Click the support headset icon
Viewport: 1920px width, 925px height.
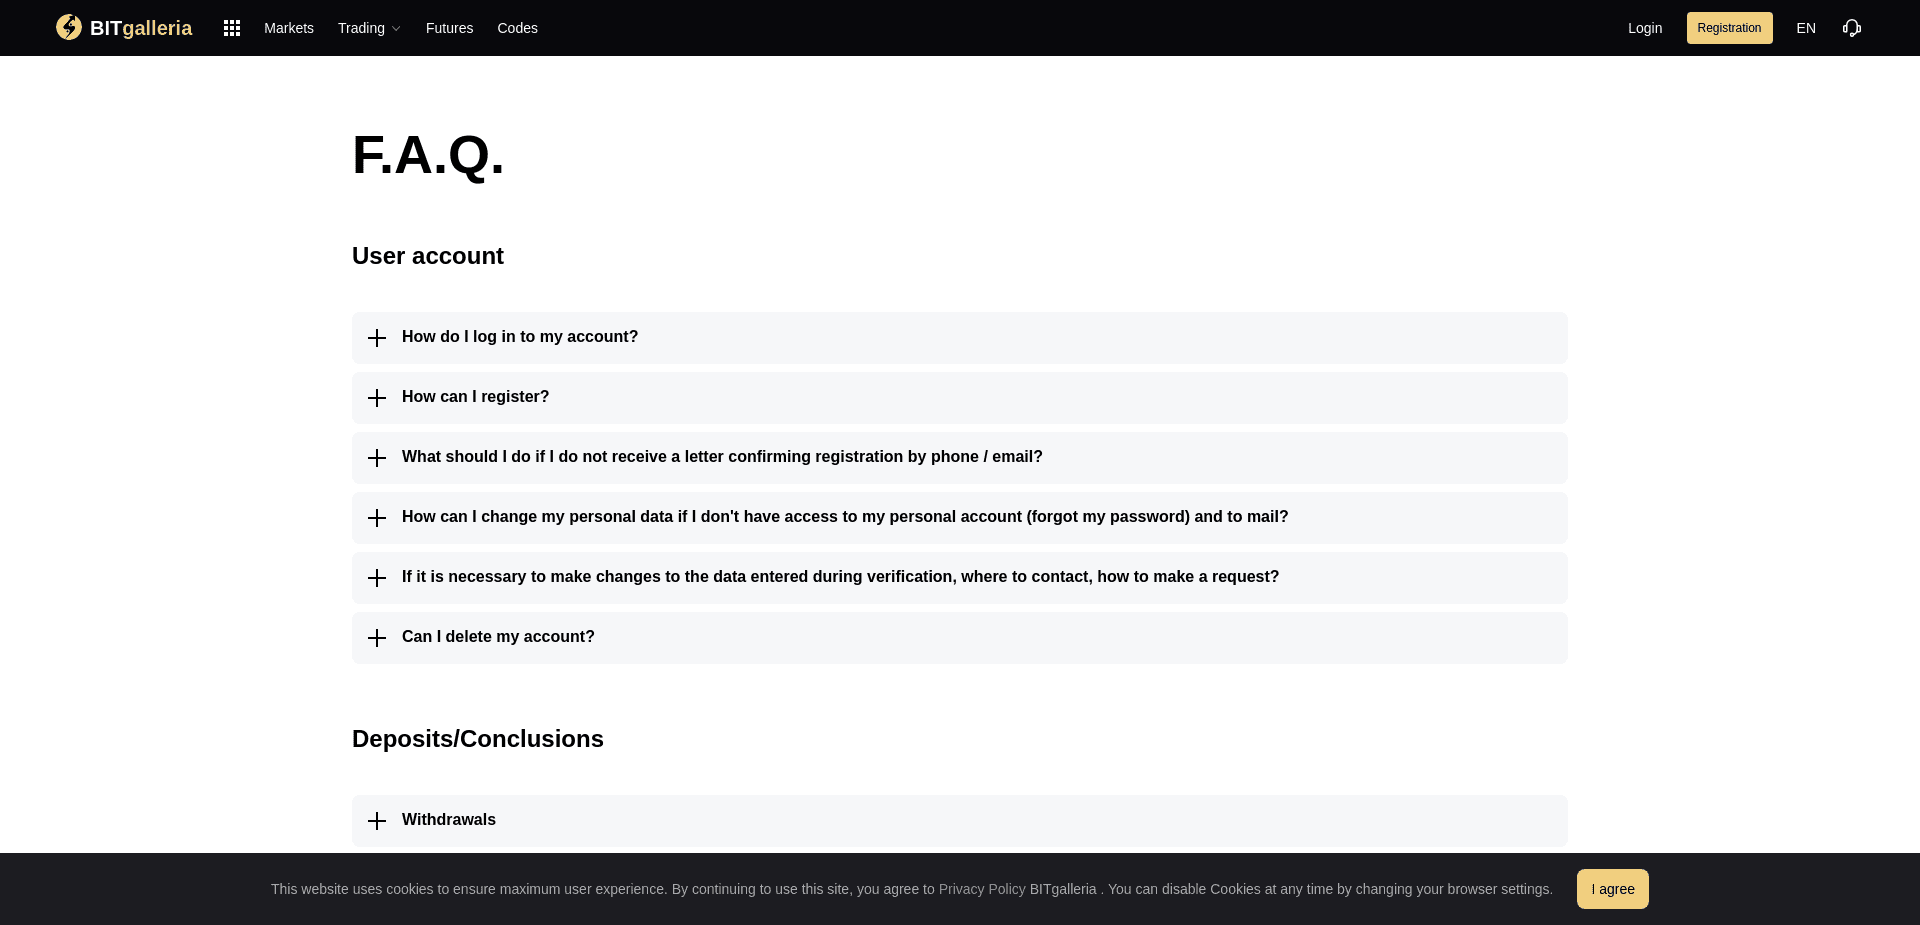pos(1852,28)
